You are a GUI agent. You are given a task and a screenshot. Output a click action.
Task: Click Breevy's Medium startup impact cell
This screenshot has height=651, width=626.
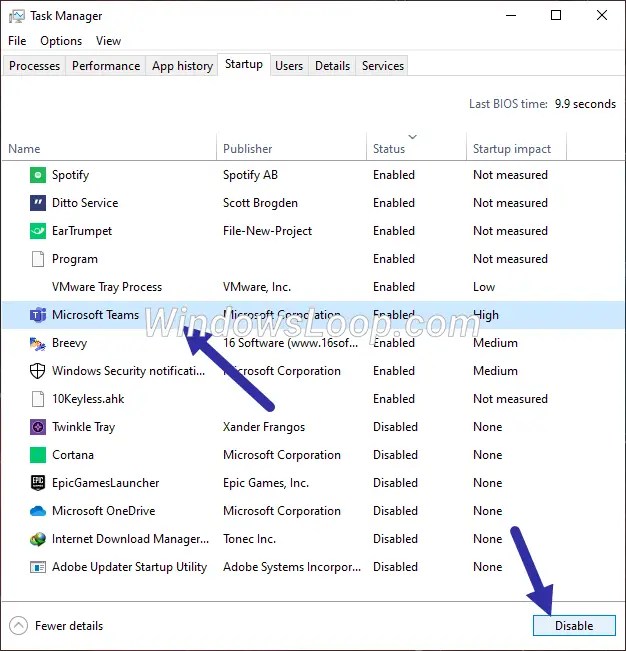(x=495, y=343)
